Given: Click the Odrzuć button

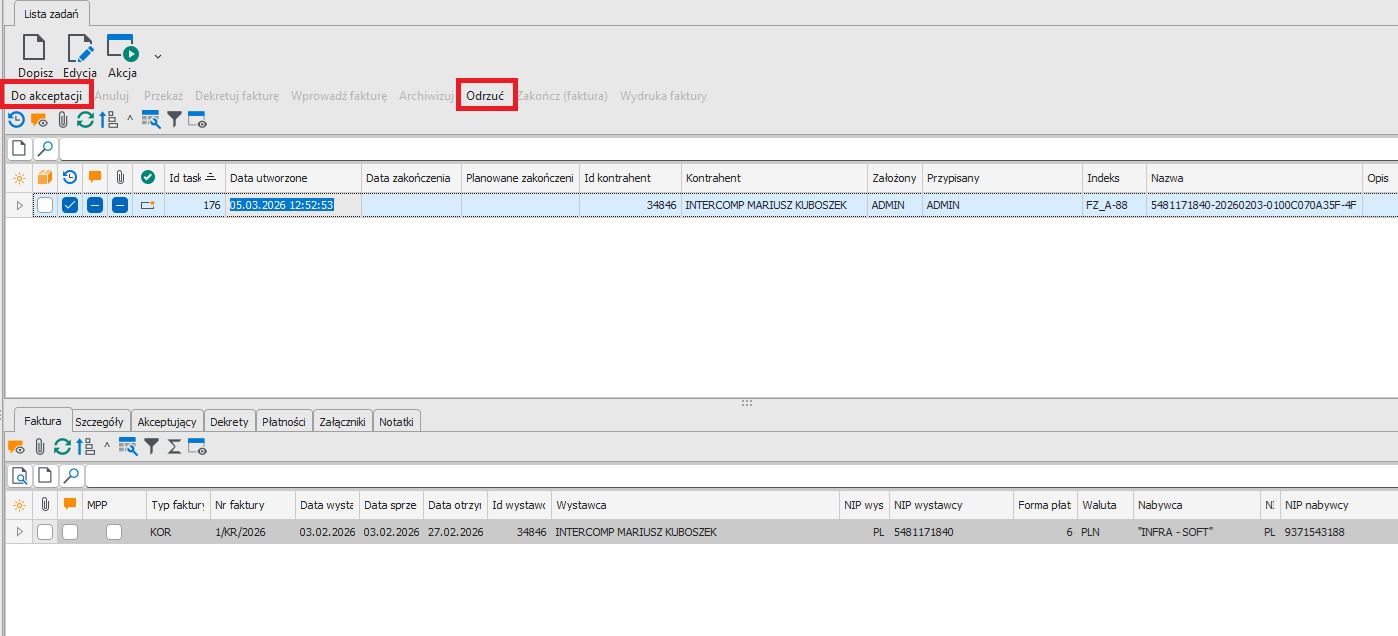Looking at the screenshot, I should [x=486, y=96].
